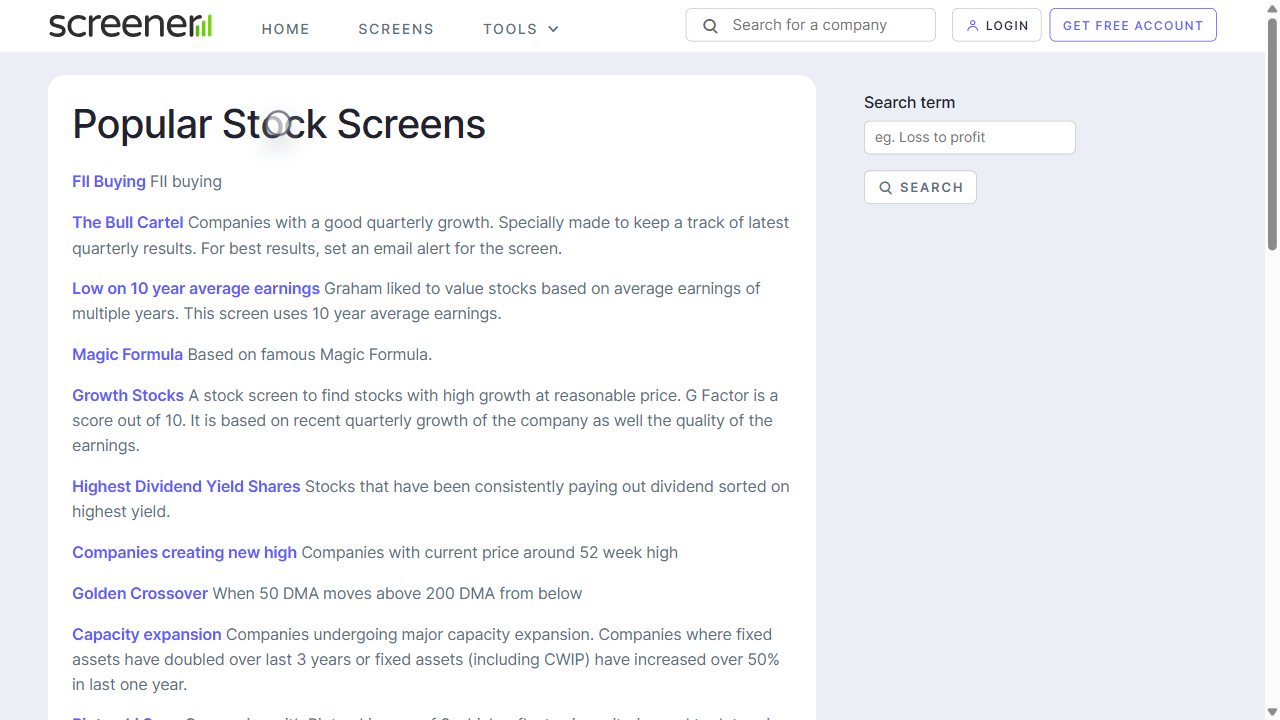Open the Highest Dividend Yield Shares screen
This screenshot has width=1280, height=720.
pyautogui.click(x=186, y=486)
